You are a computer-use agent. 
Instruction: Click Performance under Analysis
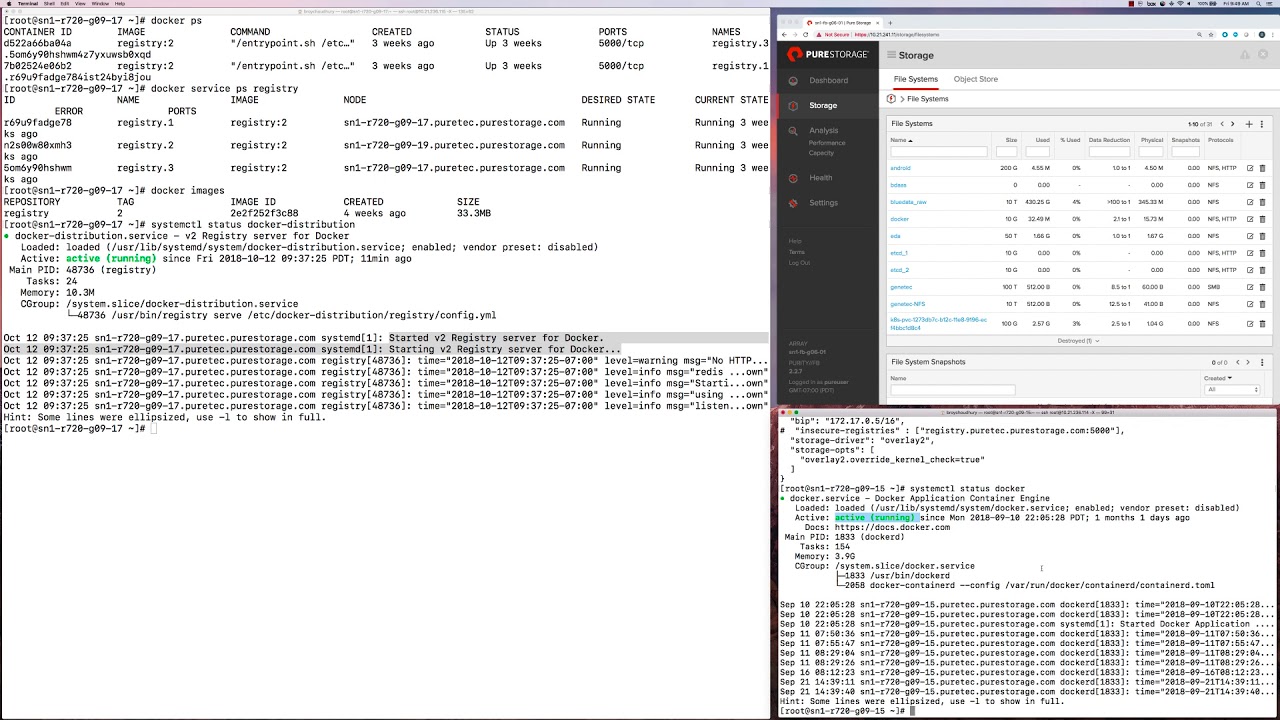(x=827, y=143)
